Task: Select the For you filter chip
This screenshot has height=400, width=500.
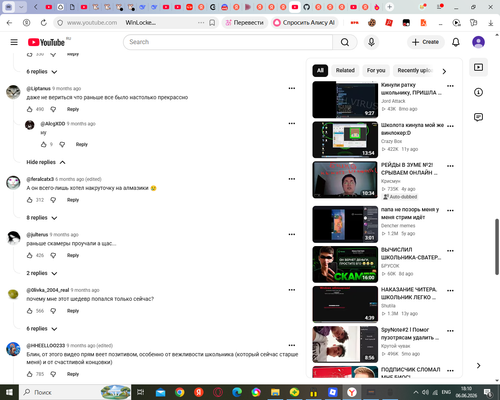Action: pyautogui.click(x=376, y=70)
